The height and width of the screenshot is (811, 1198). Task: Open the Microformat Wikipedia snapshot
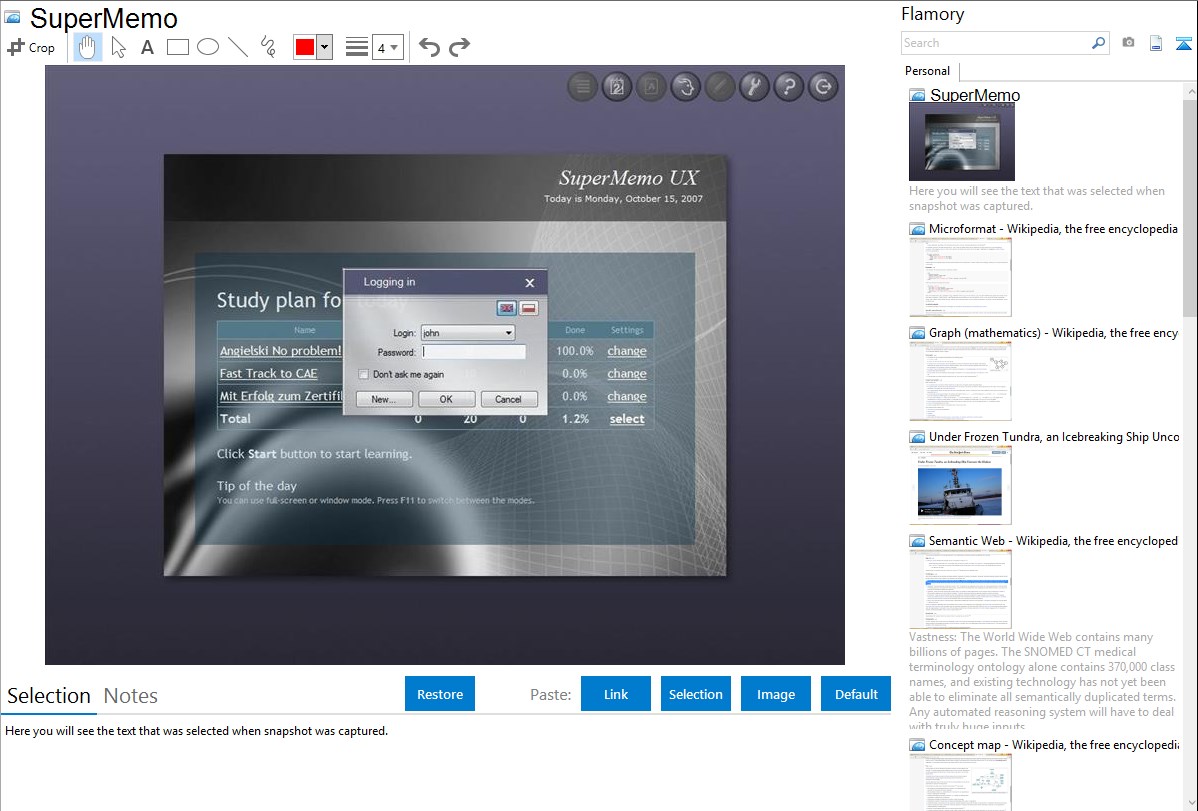(960, 277)
